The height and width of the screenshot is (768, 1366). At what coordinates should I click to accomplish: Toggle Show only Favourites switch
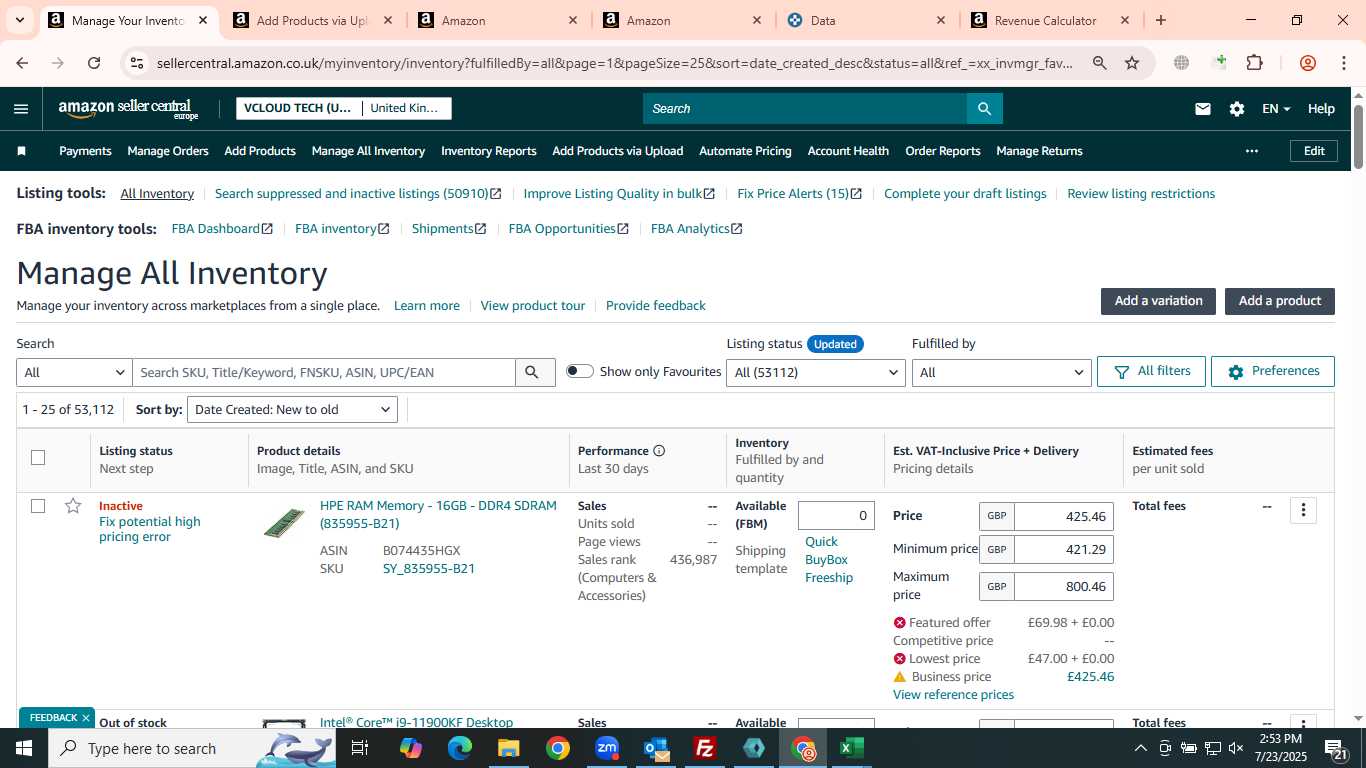pos(580,371)
